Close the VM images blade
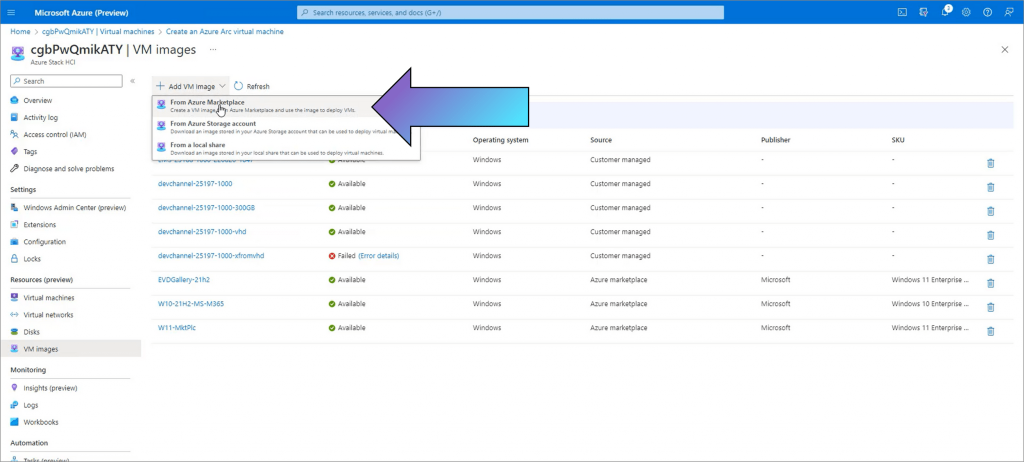 1004,50
